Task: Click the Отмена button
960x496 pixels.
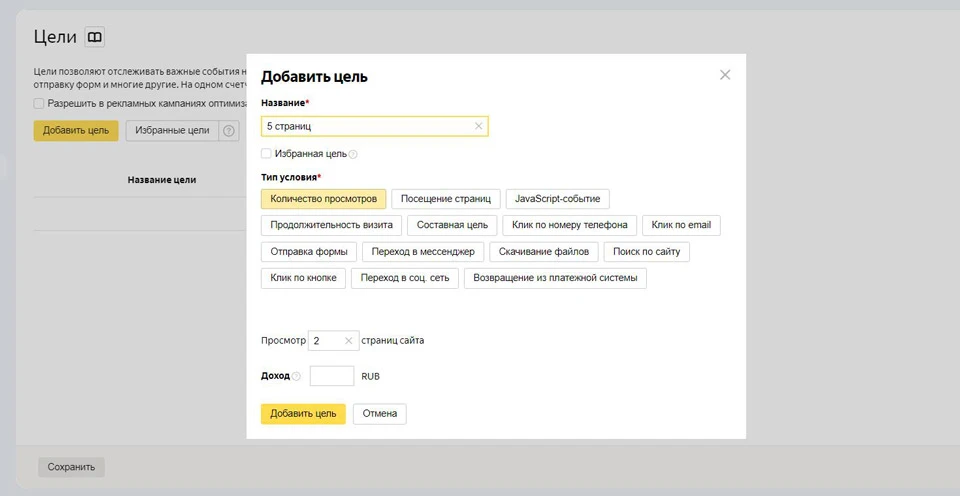Action: pyautogui.click(x=380, y=414)
